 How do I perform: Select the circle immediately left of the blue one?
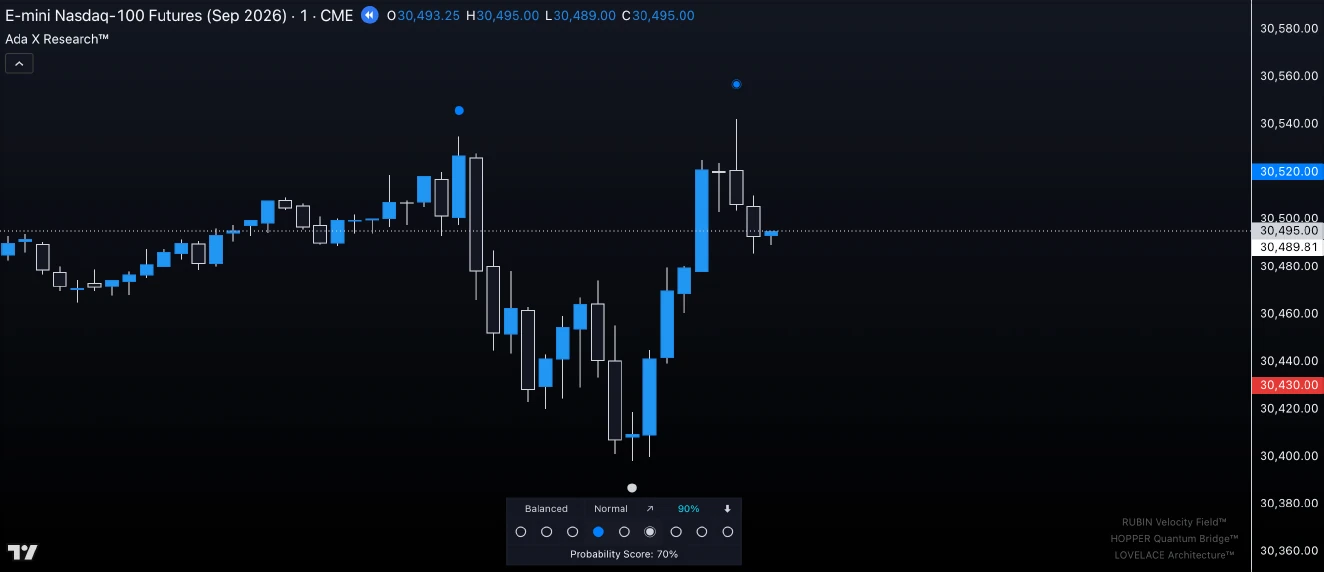[x=572, y=532]
